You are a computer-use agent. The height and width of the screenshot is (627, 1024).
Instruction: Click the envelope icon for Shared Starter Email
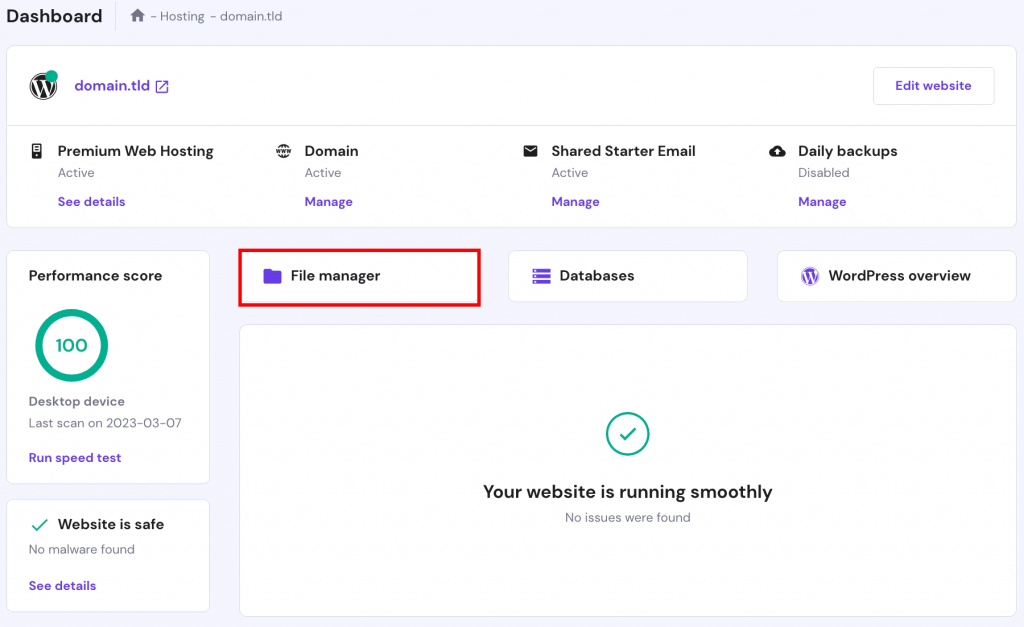click(529, 150)
